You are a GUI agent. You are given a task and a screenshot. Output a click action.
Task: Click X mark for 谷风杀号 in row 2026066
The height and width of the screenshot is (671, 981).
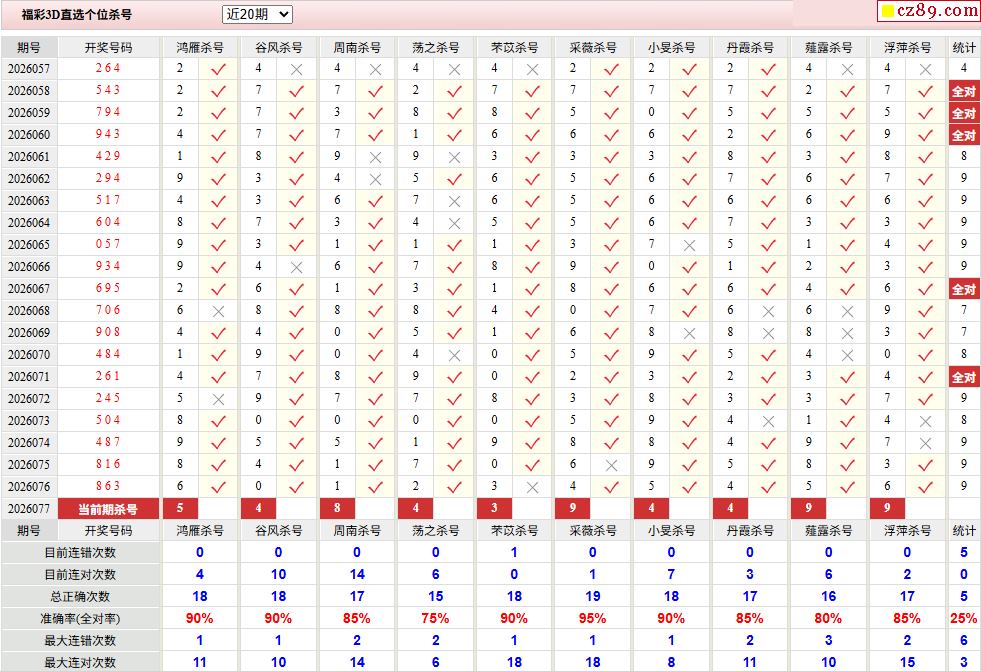(297, 267)
